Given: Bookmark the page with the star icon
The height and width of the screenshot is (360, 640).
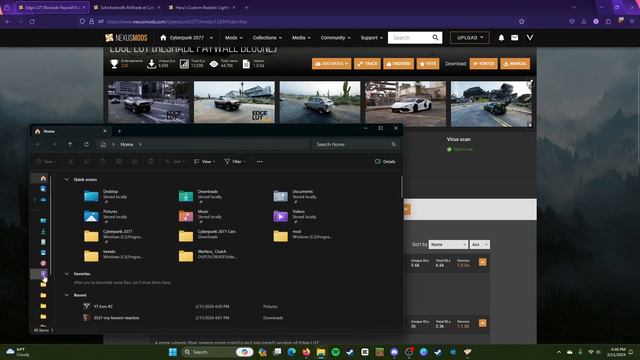Looking at the screenshot, I should coord(522,21).
